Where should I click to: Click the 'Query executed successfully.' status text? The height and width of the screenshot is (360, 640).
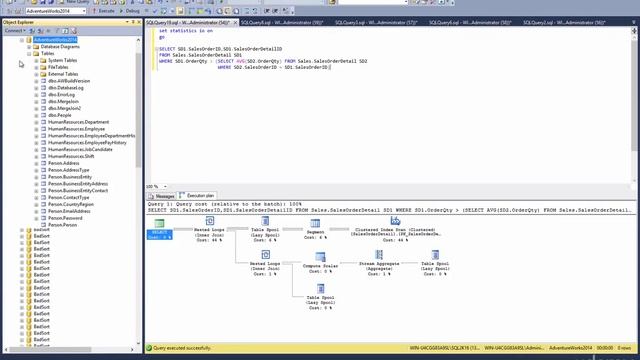(182, 348)
